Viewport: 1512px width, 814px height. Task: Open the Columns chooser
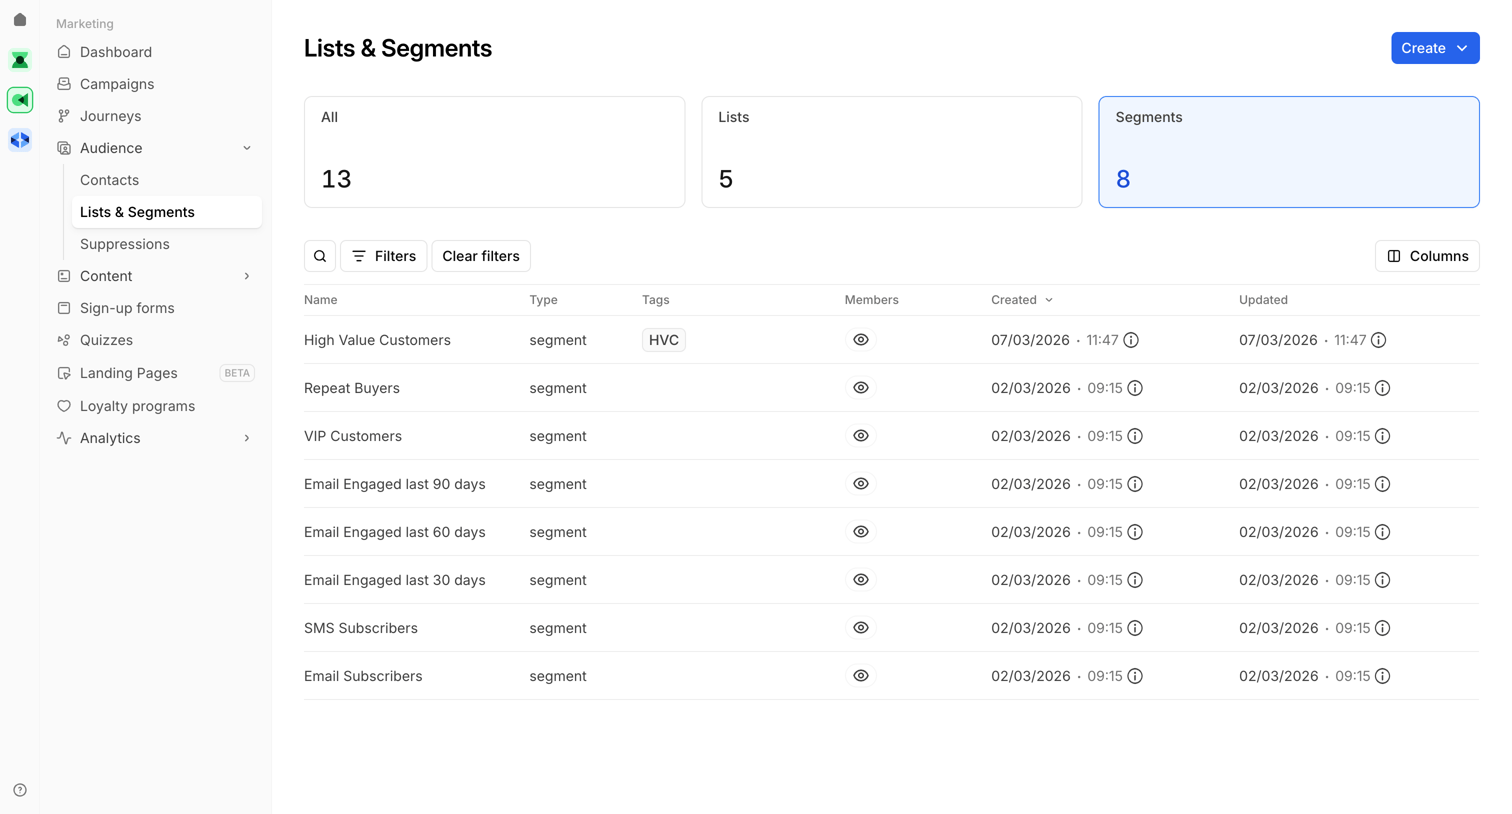tap(1427, 256)
